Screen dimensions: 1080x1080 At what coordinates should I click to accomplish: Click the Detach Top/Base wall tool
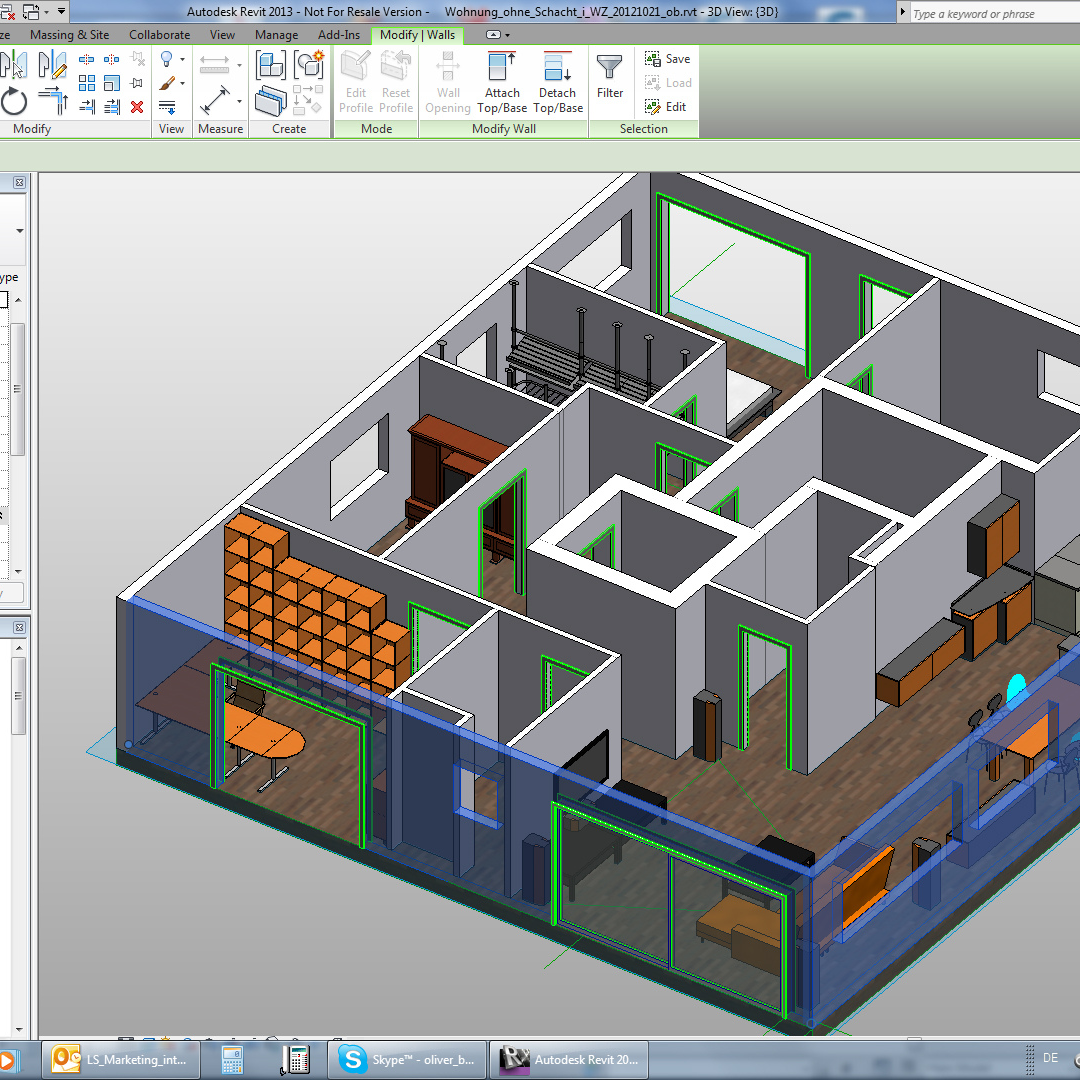558,82
